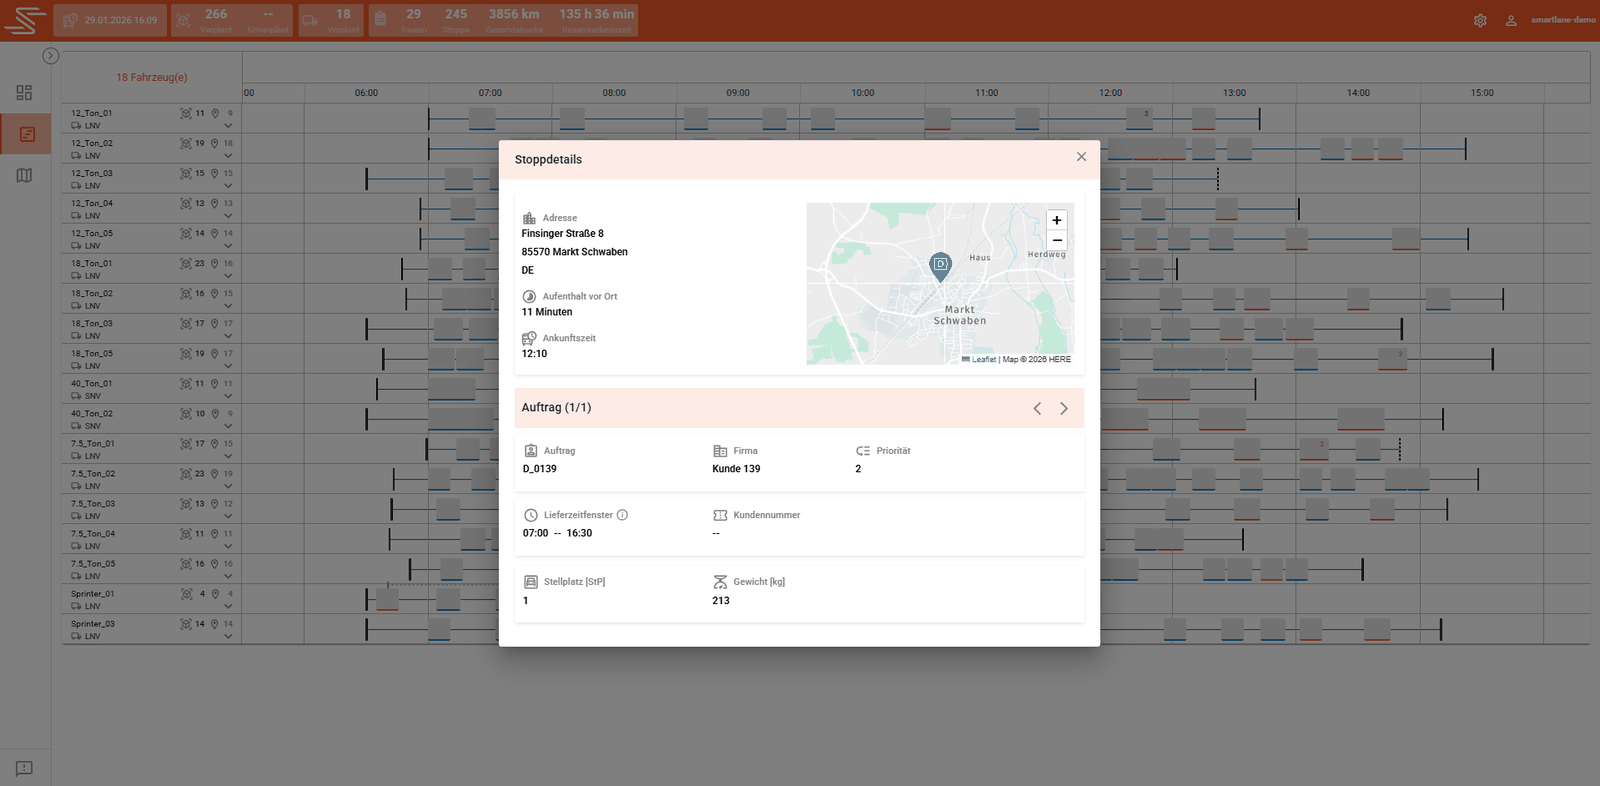Select the 18_Ton_05 vehicle name
This screenshot has width=1600, height=786.
tap(92, 353)
